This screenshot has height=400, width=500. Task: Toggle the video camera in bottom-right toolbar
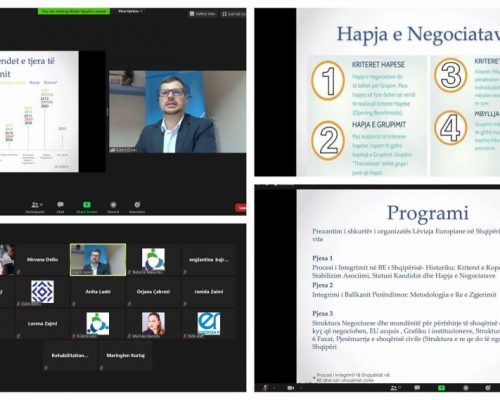coord(290,388)
